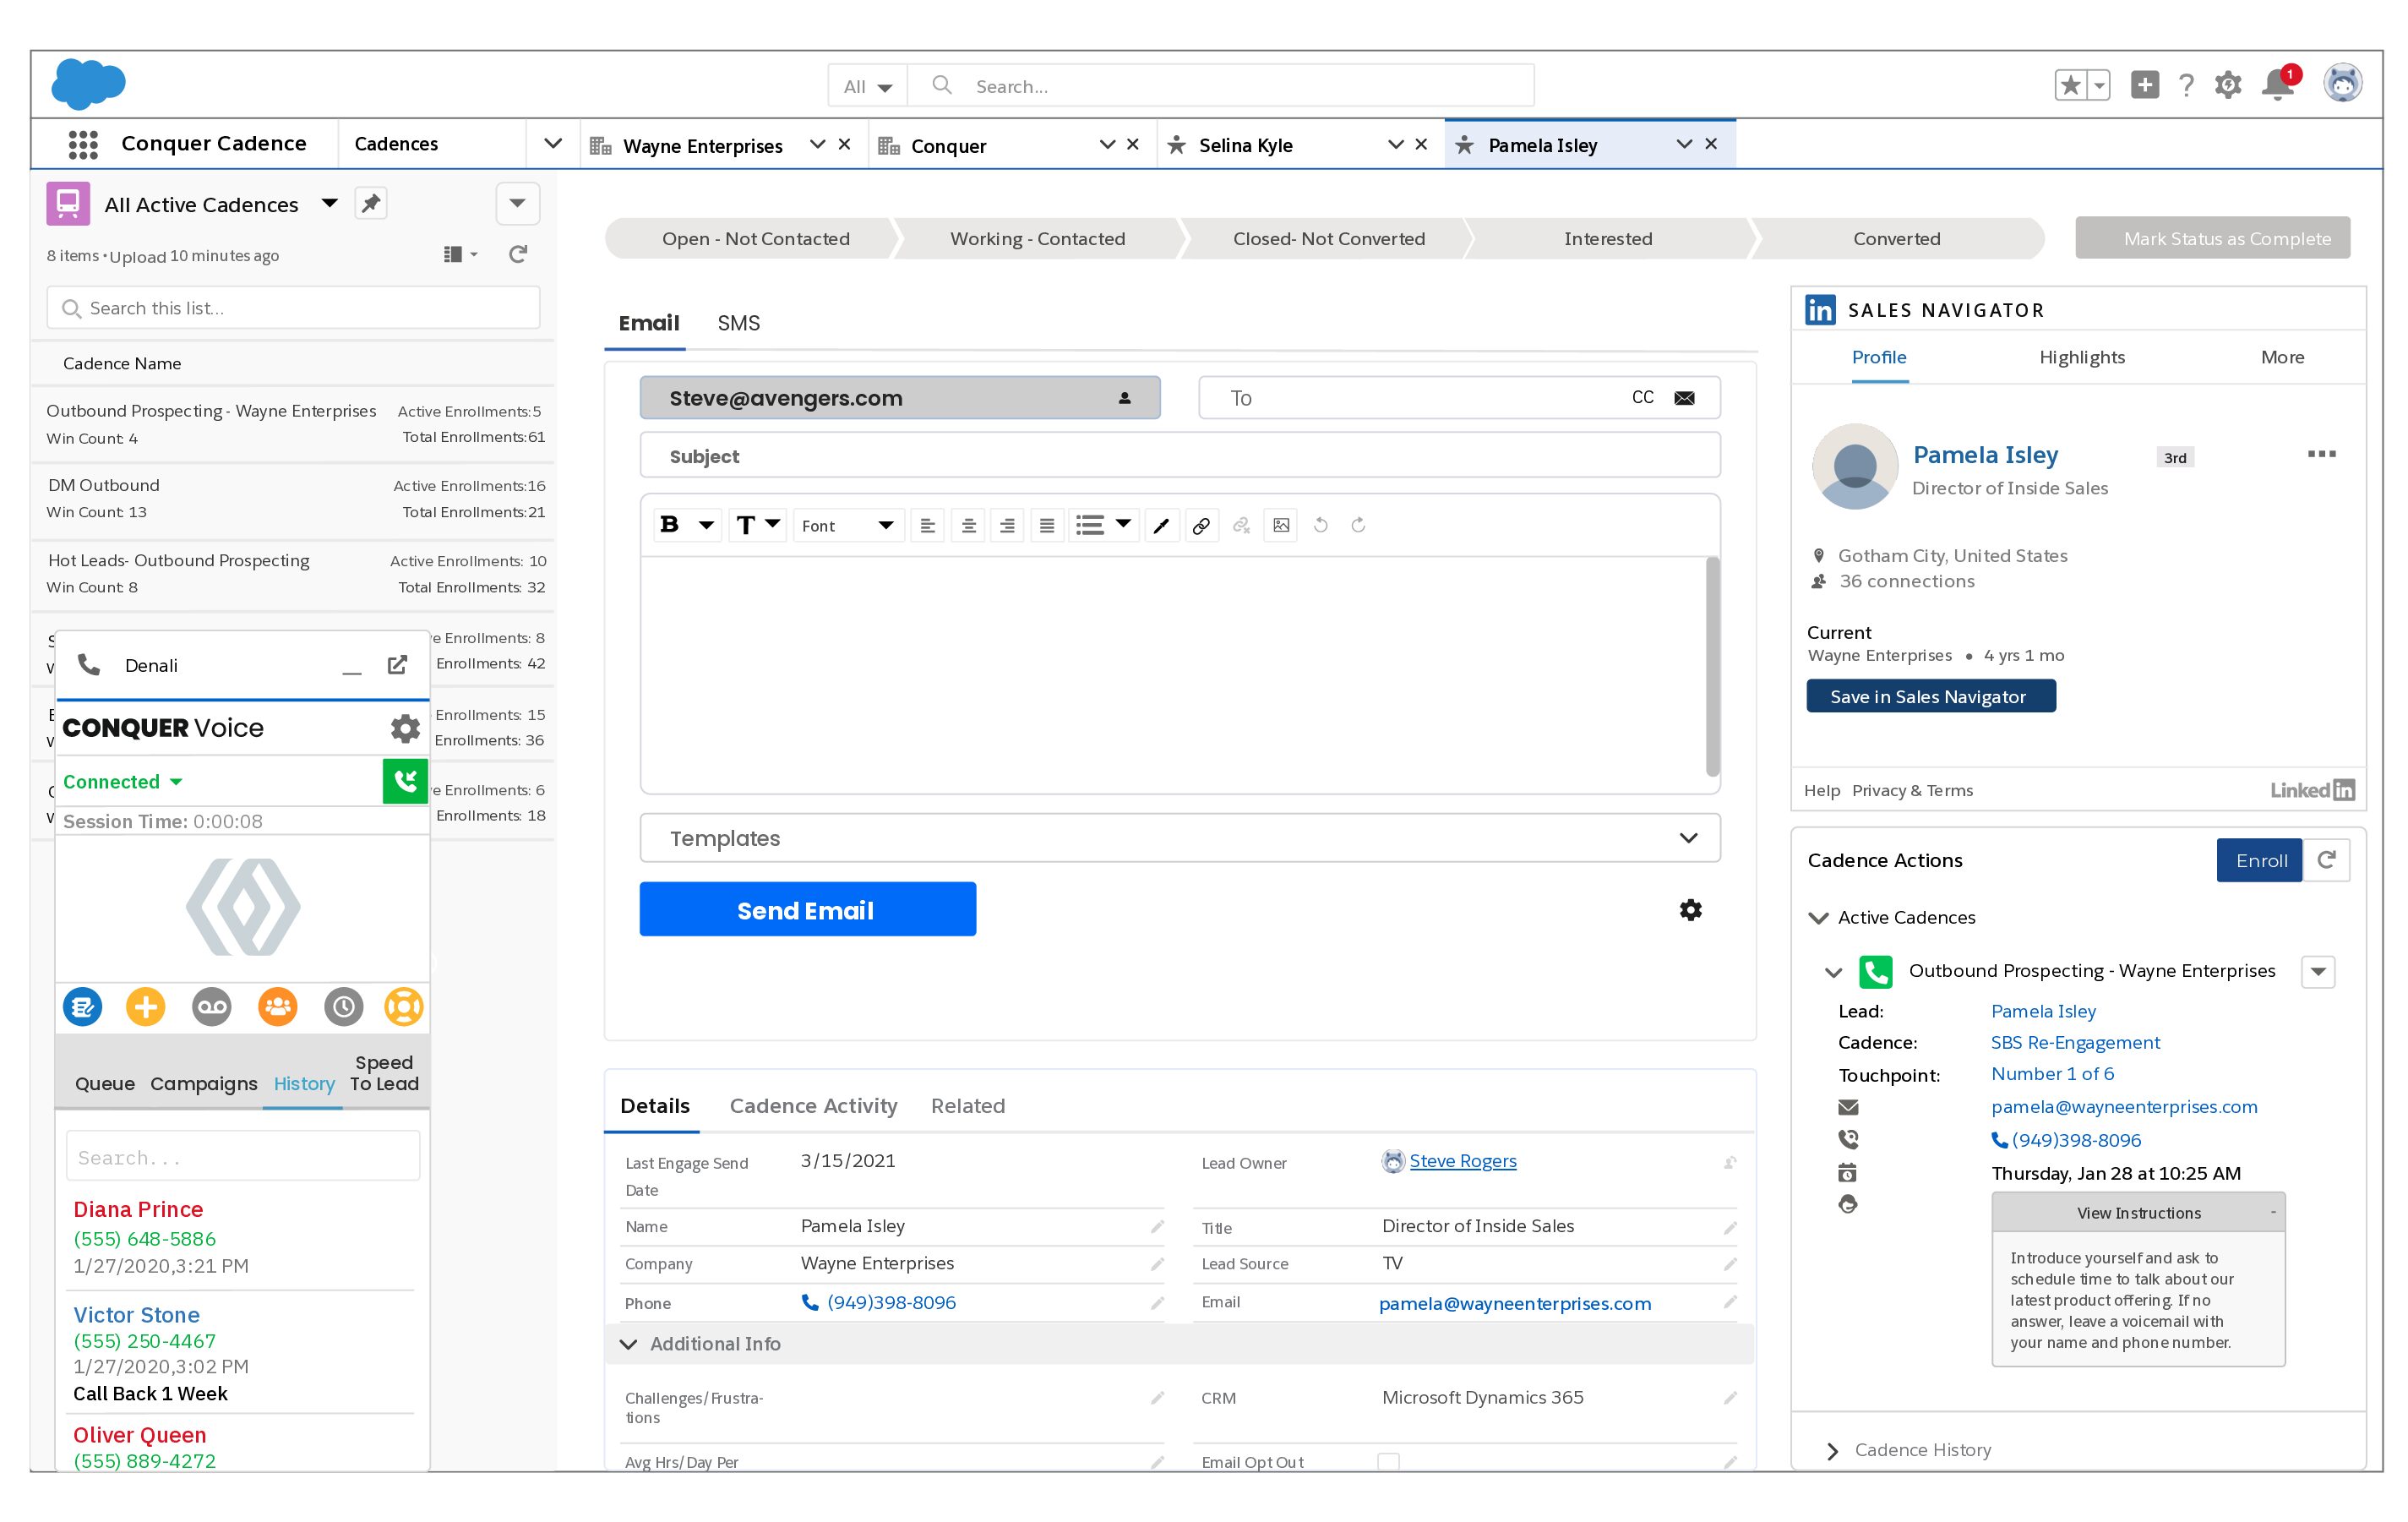Switch to the Selina Kyle tab
Image resolution: width=2408 pixels, height=1522 pixels.
click(1245, 145)
